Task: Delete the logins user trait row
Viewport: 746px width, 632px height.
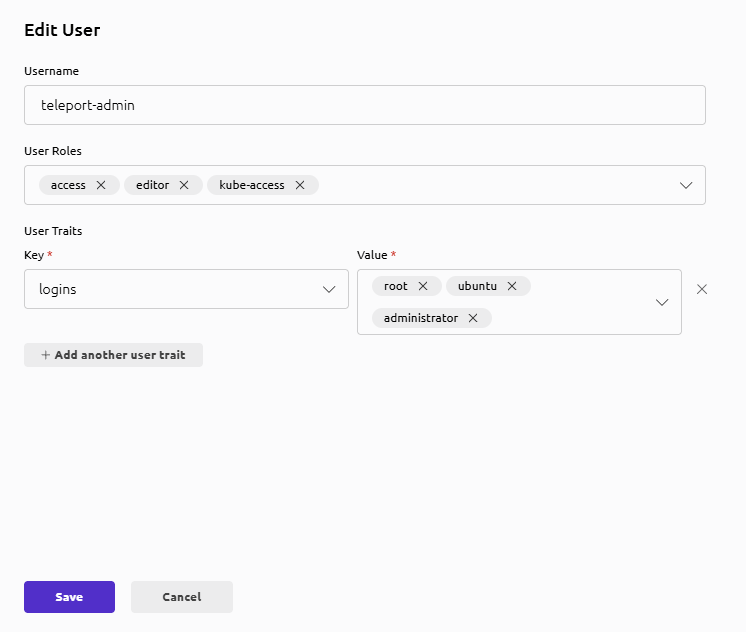Action: click(702, 289)
